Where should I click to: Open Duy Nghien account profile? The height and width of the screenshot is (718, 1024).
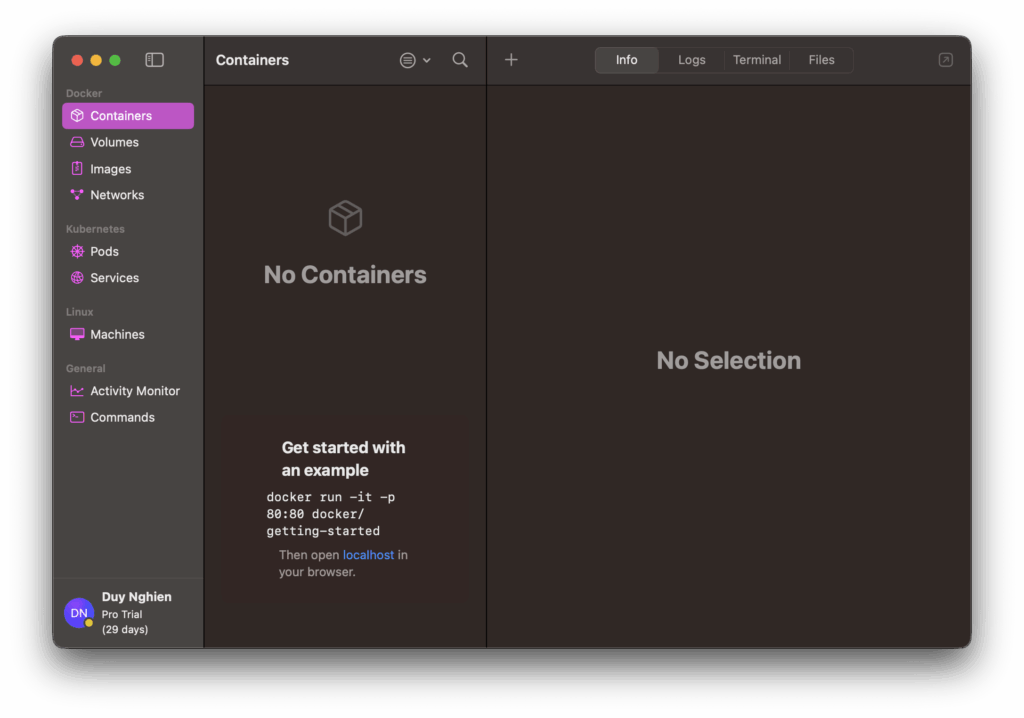point(118,612)
